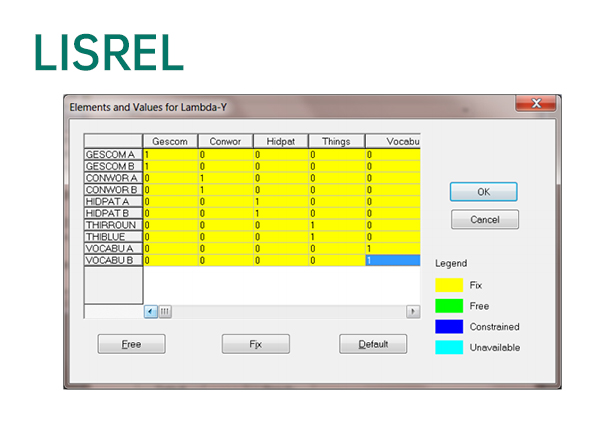Click the highlighted VOCABU B Vocabu cell
This screenshot has width=600, height=447.
(x=390, y=260)
